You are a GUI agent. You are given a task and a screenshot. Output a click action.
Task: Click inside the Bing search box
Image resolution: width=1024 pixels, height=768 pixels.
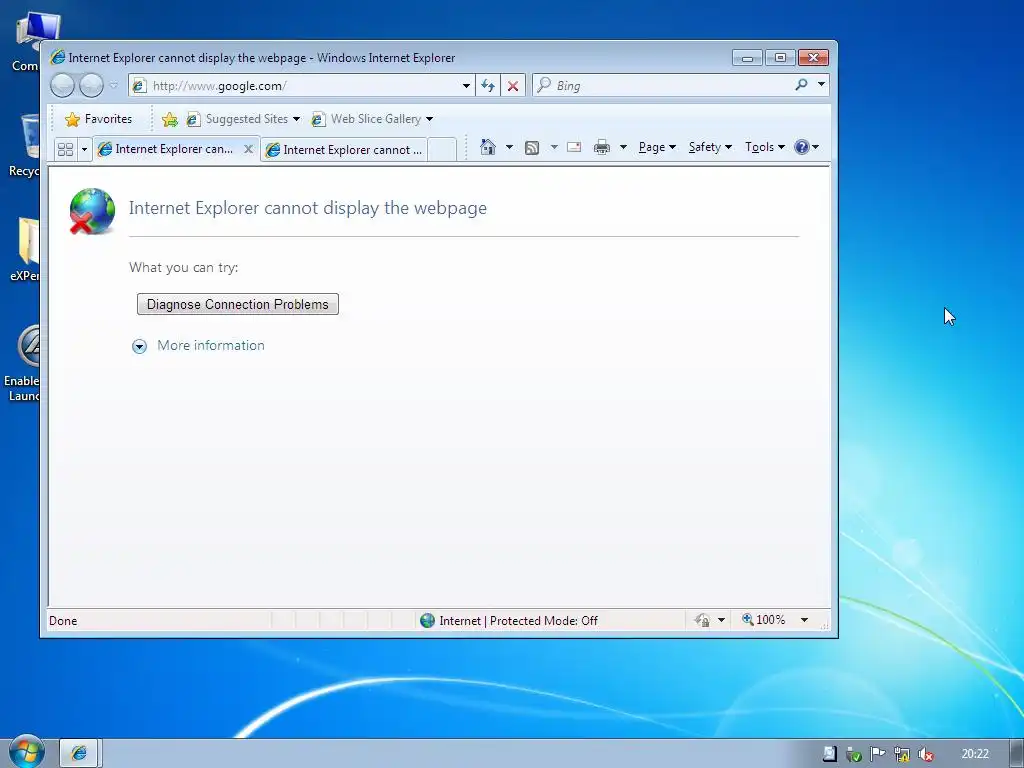click(666, 86)
